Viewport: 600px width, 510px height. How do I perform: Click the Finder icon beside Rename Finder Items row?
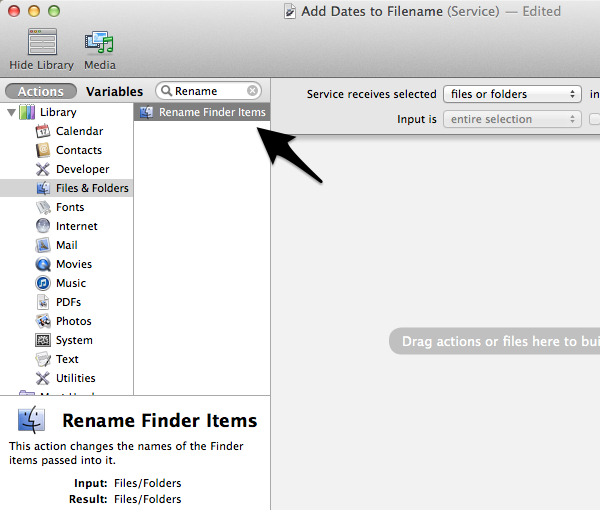(146, 112)
